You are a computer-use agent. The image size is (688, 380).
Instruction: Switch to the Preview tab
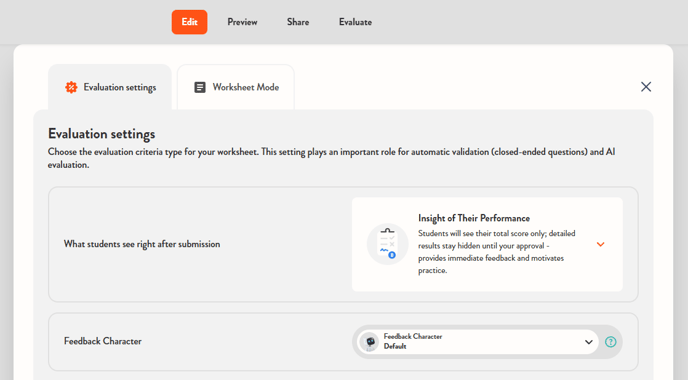[242, 22]
